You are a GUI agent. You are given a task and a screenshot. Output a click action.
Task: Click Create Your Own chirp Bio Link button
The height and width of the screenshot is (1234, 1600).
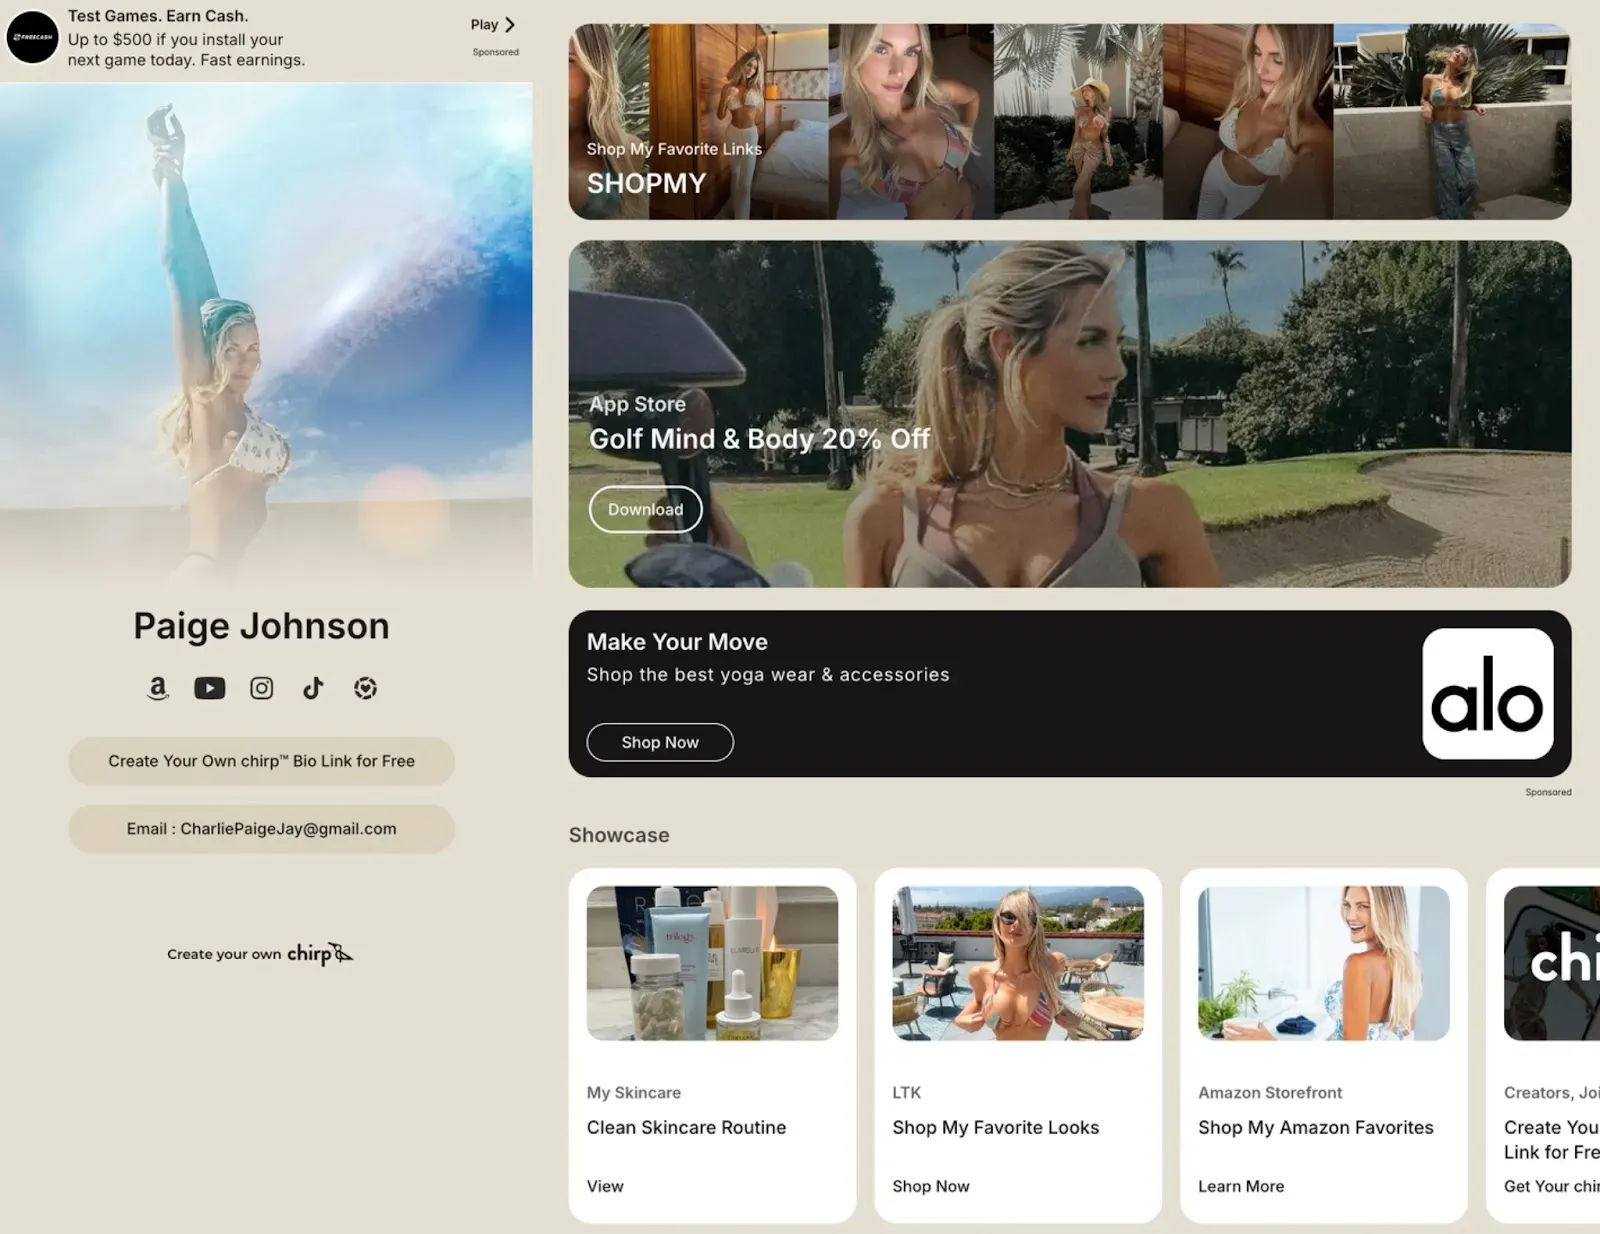tap(261, 761)
